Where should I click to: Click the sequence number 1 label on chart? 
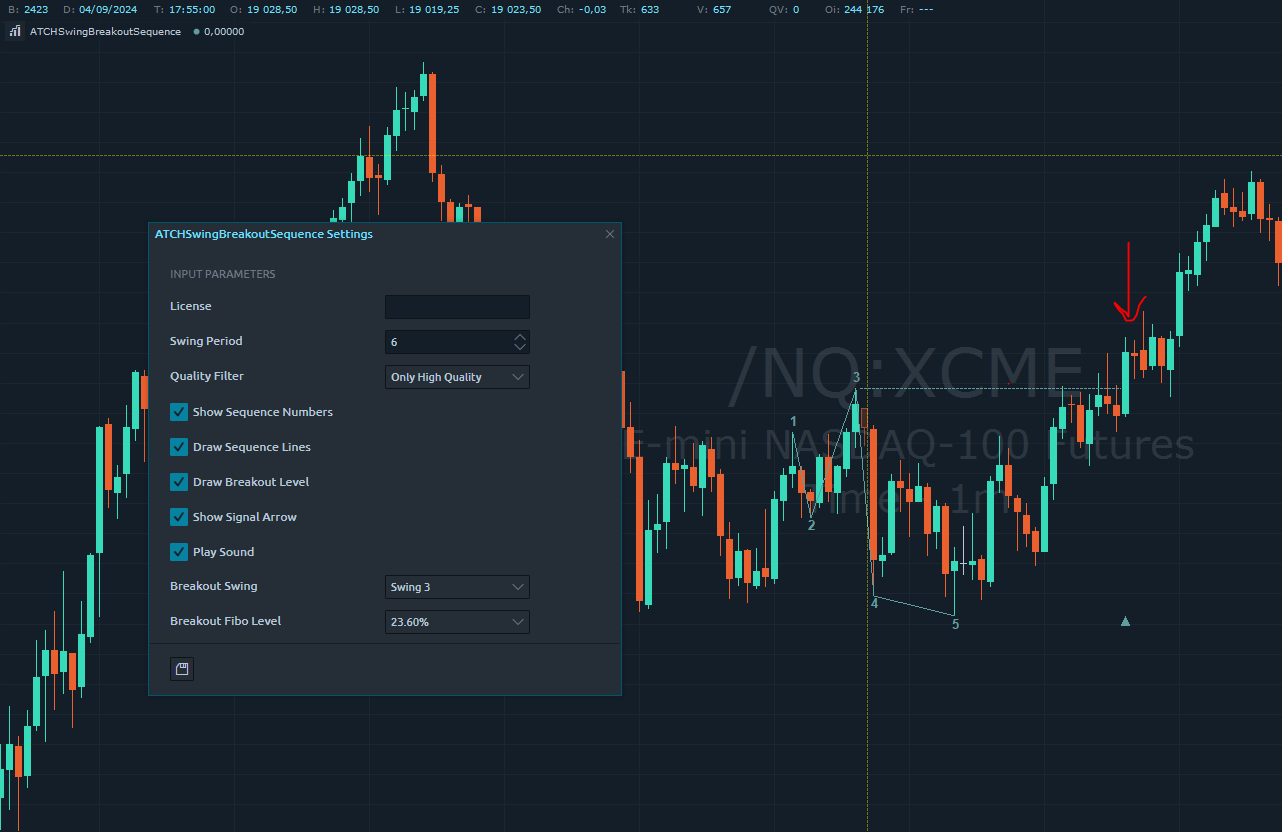point(794,422)
